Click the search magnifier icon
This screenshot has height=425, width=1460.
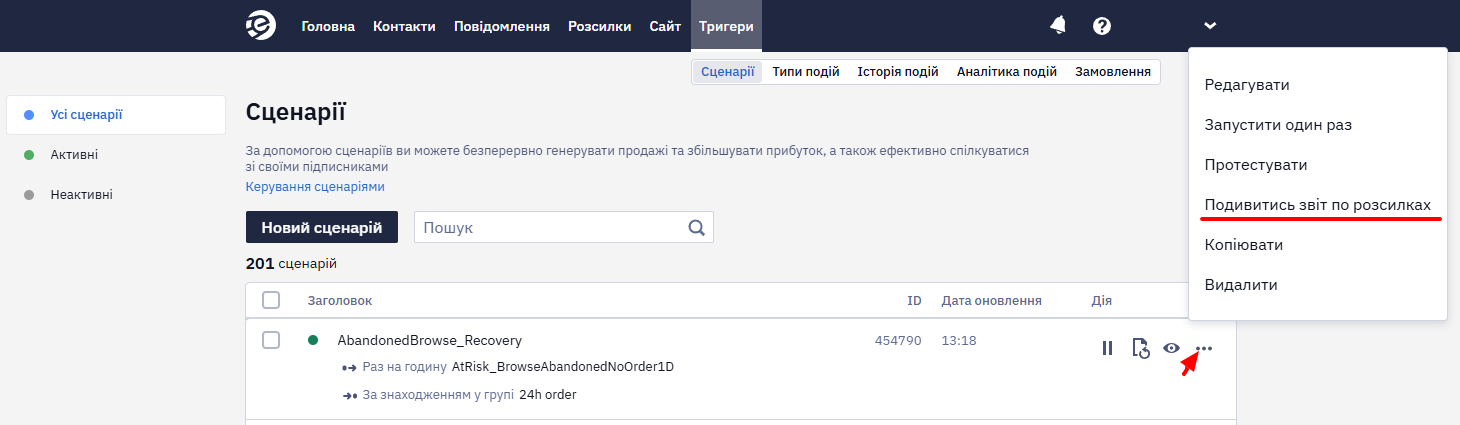click(x=697, y=227)
